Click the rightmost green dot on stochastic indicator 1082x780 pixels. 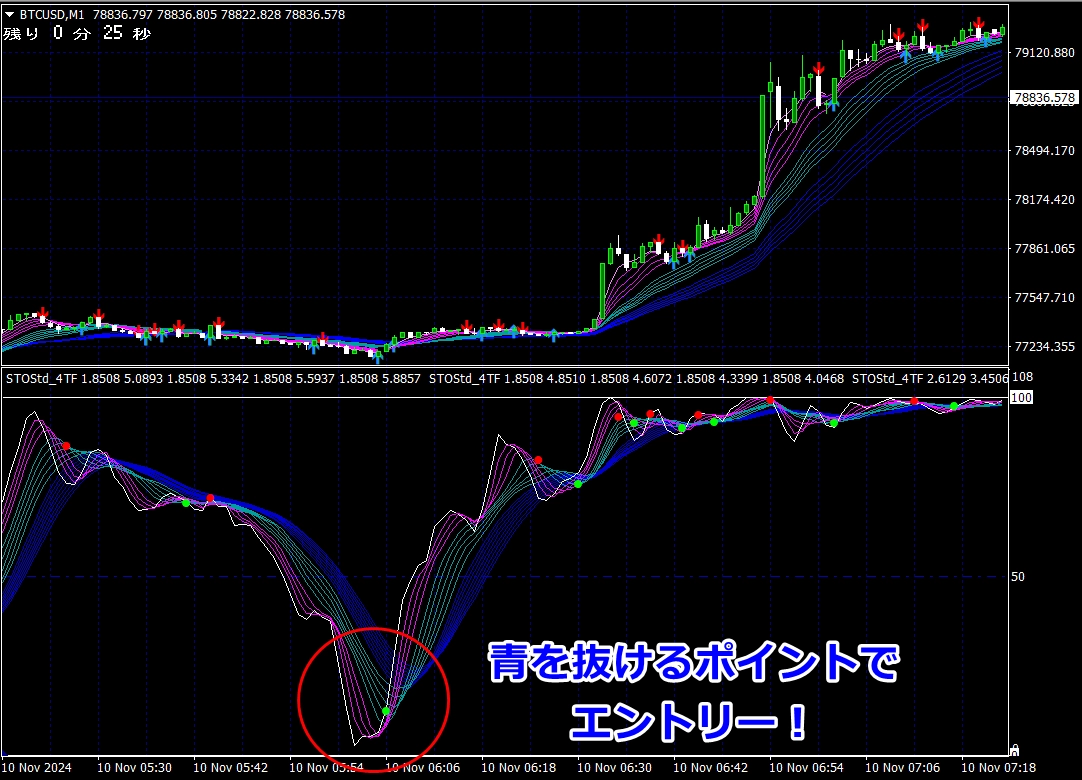click(954, 406)
